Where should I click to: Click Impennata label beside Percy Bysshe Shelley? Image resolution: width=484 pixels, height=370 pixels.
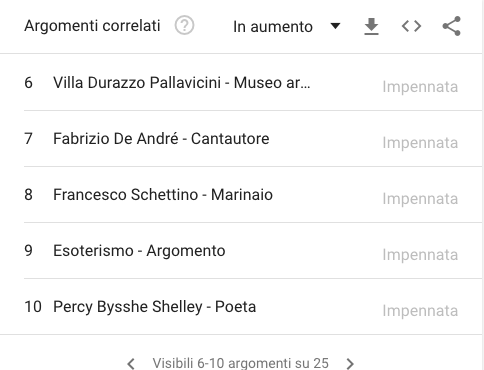point(420,311)
